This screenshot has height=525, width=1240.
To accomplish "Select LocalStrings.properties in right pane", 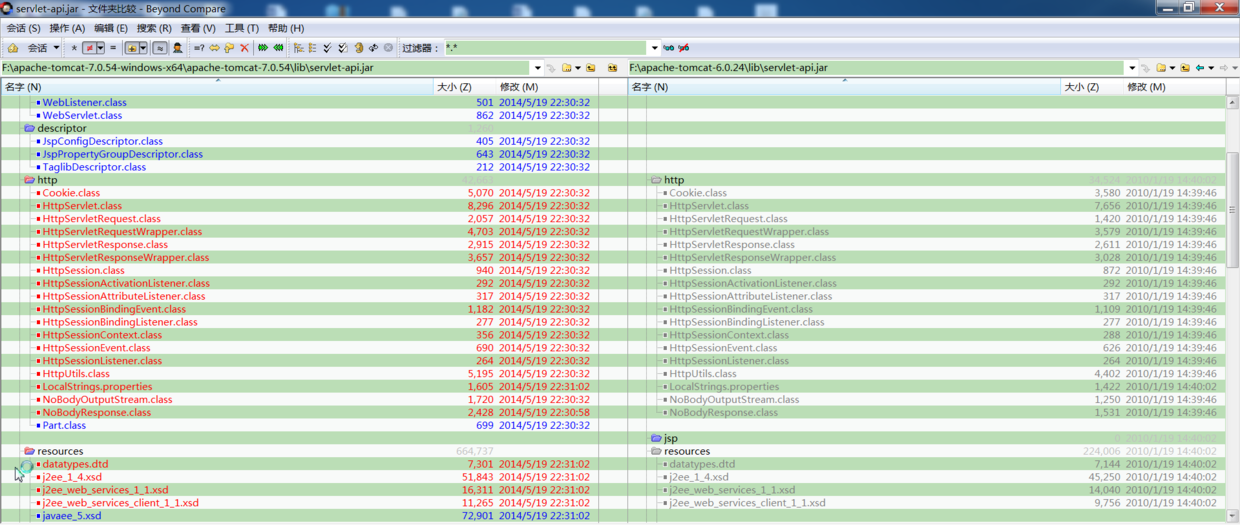I will pos(724,386).
